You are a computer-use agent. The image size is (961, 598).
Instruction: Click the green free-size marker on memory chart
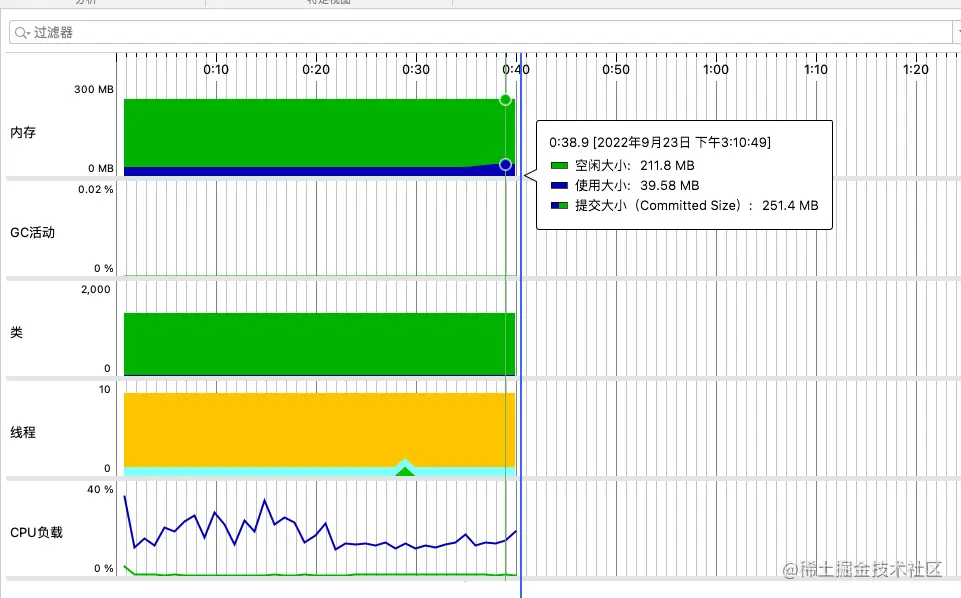pyautogui.click(x=505, y=100)
